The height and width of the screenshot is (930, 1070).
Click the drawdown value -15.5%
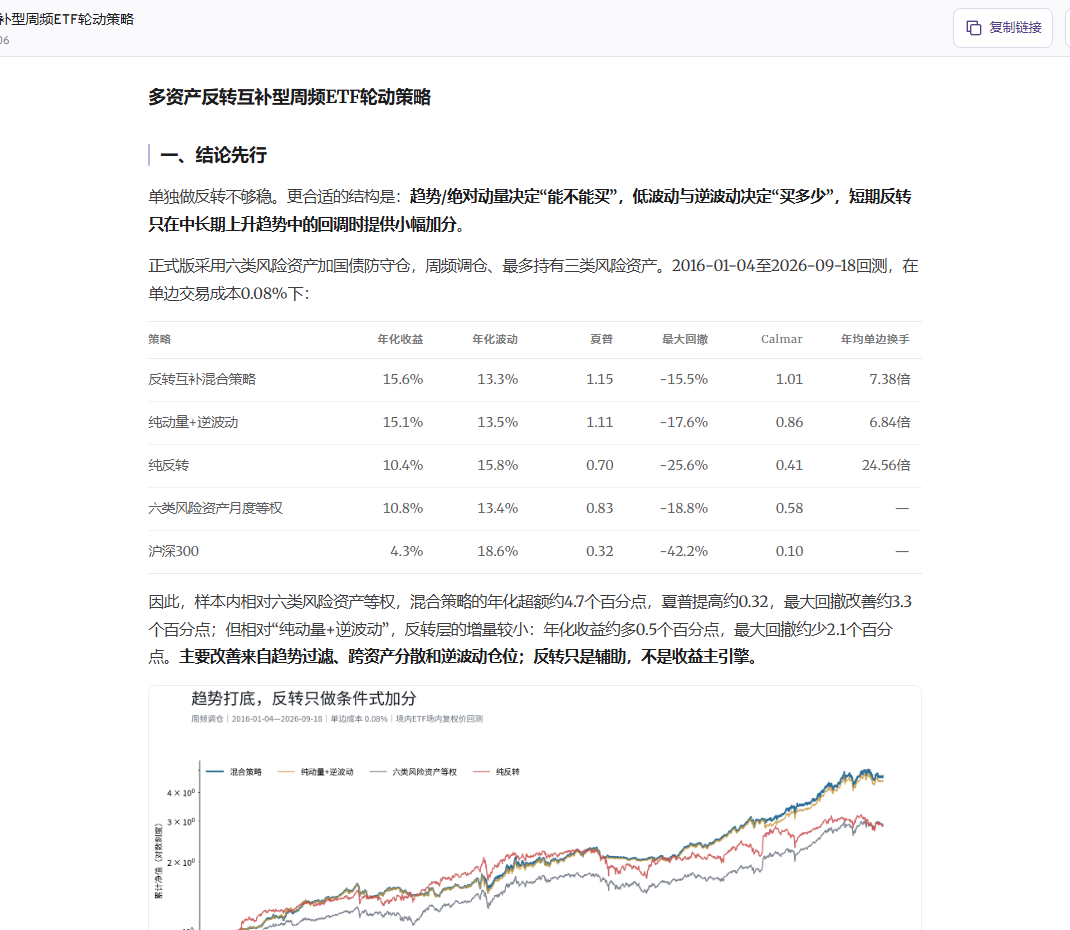coord(684,379)
